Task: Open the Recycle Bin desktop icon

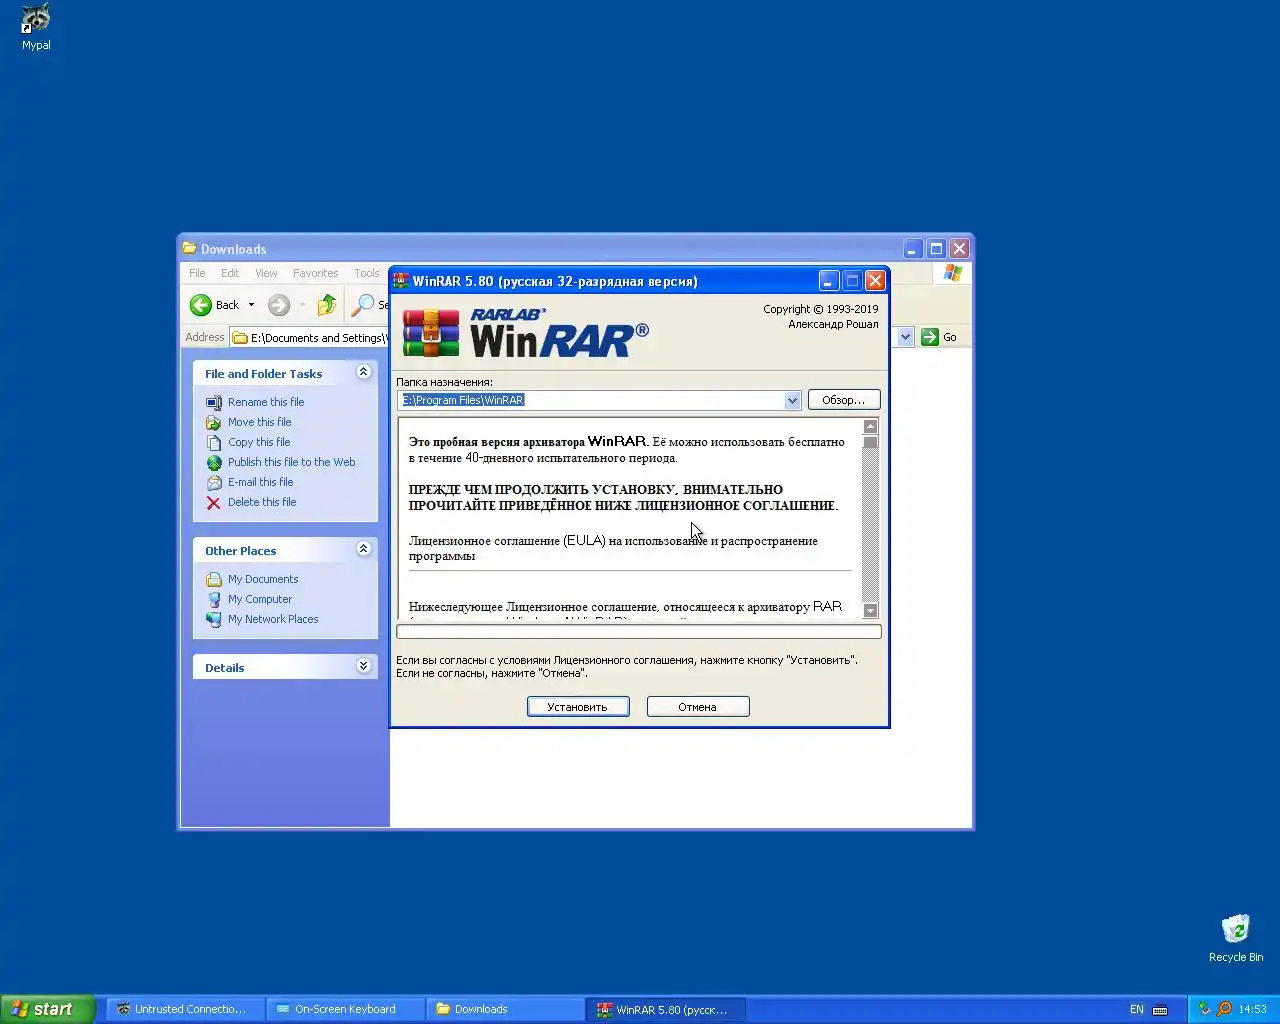Action: click(1235, 929)
